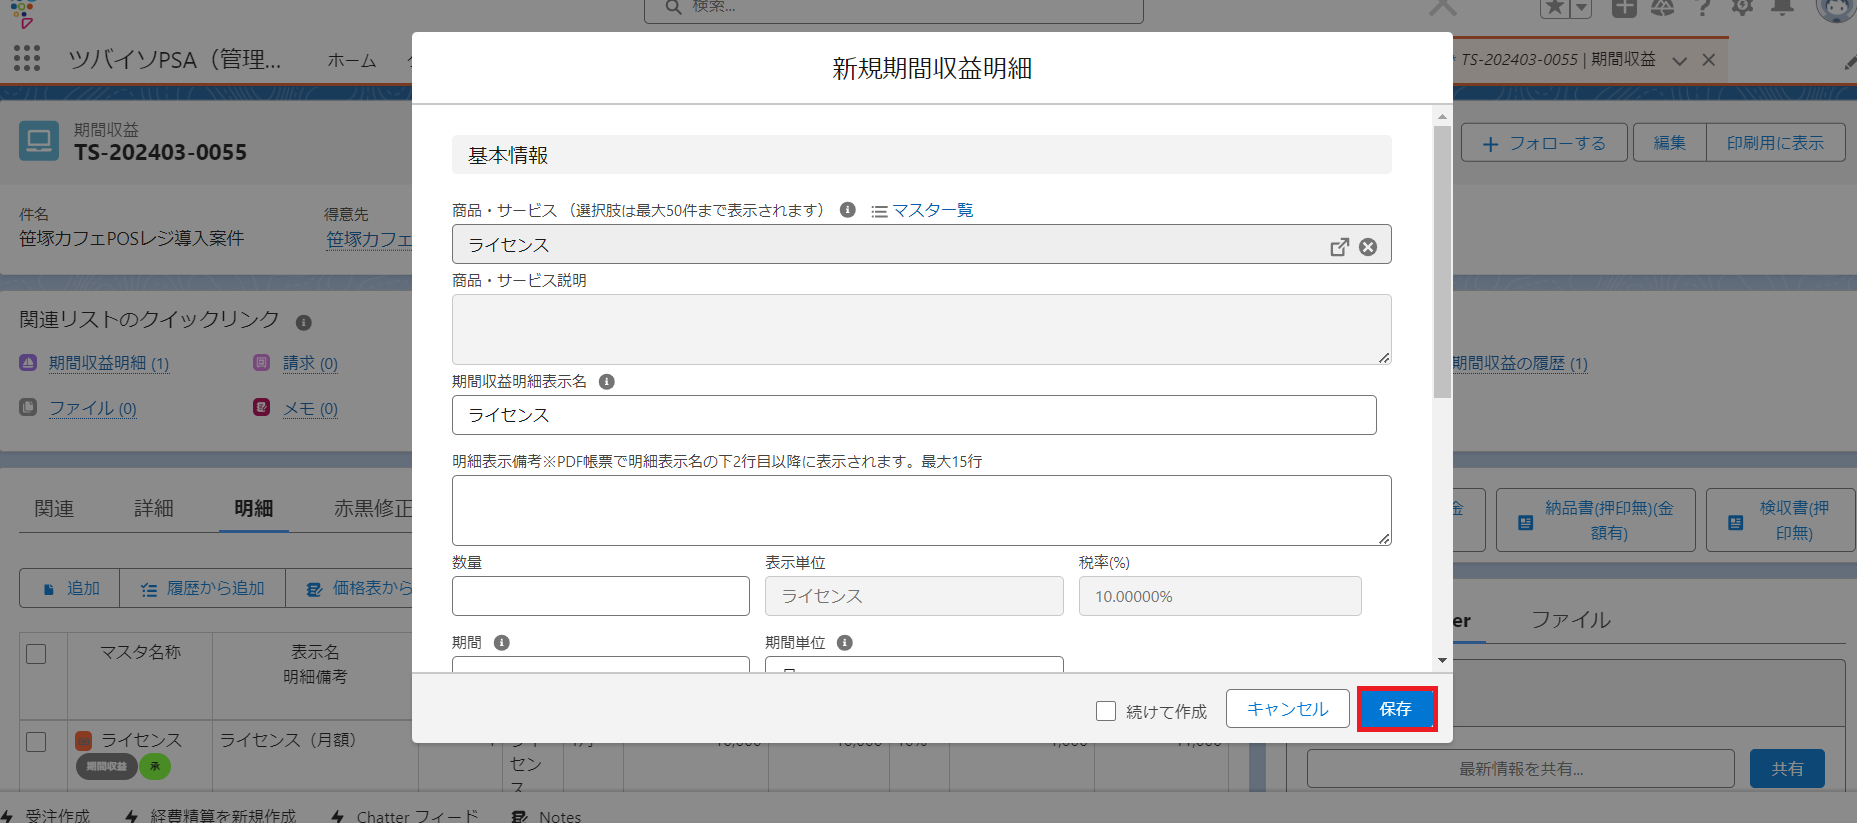Click the 納品書 document icon

pos(1525,522)
